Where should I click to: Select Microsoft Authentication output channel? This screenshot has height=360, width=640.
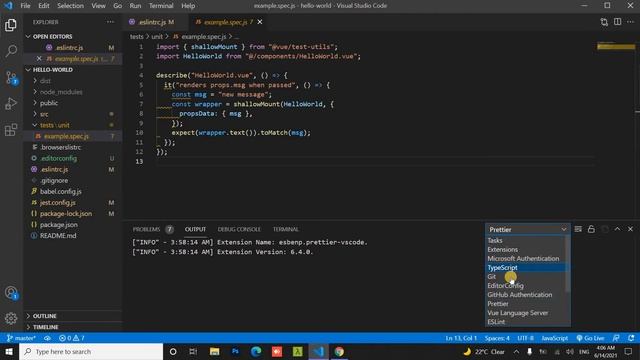(525, 258)
